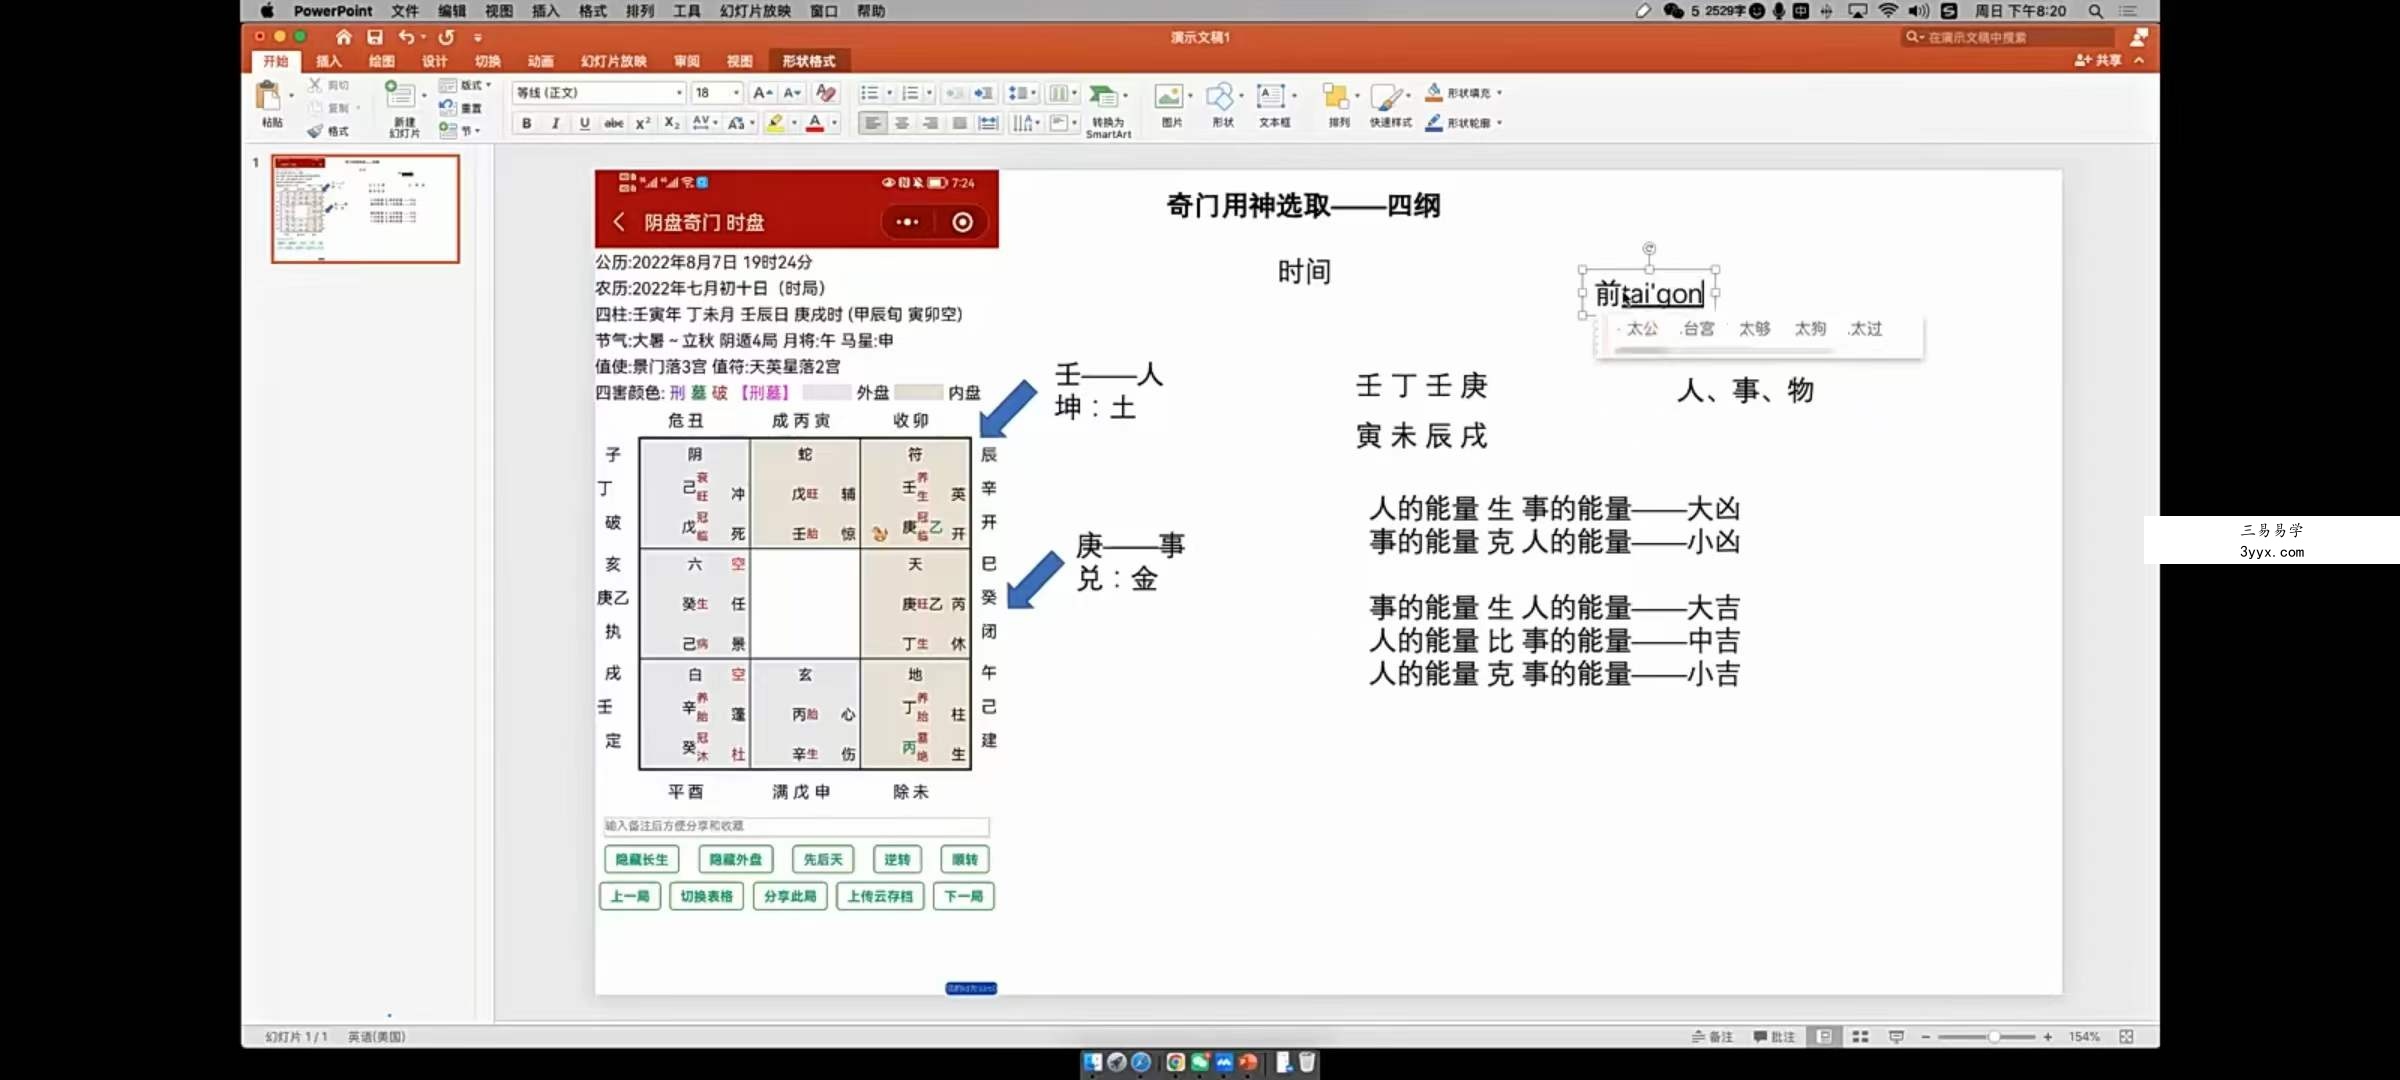Image resolution: width=2400 pixels, height=1080 pixels.
Task: Open WeChat from the Dock
Action: (x=1200, y=1062)
